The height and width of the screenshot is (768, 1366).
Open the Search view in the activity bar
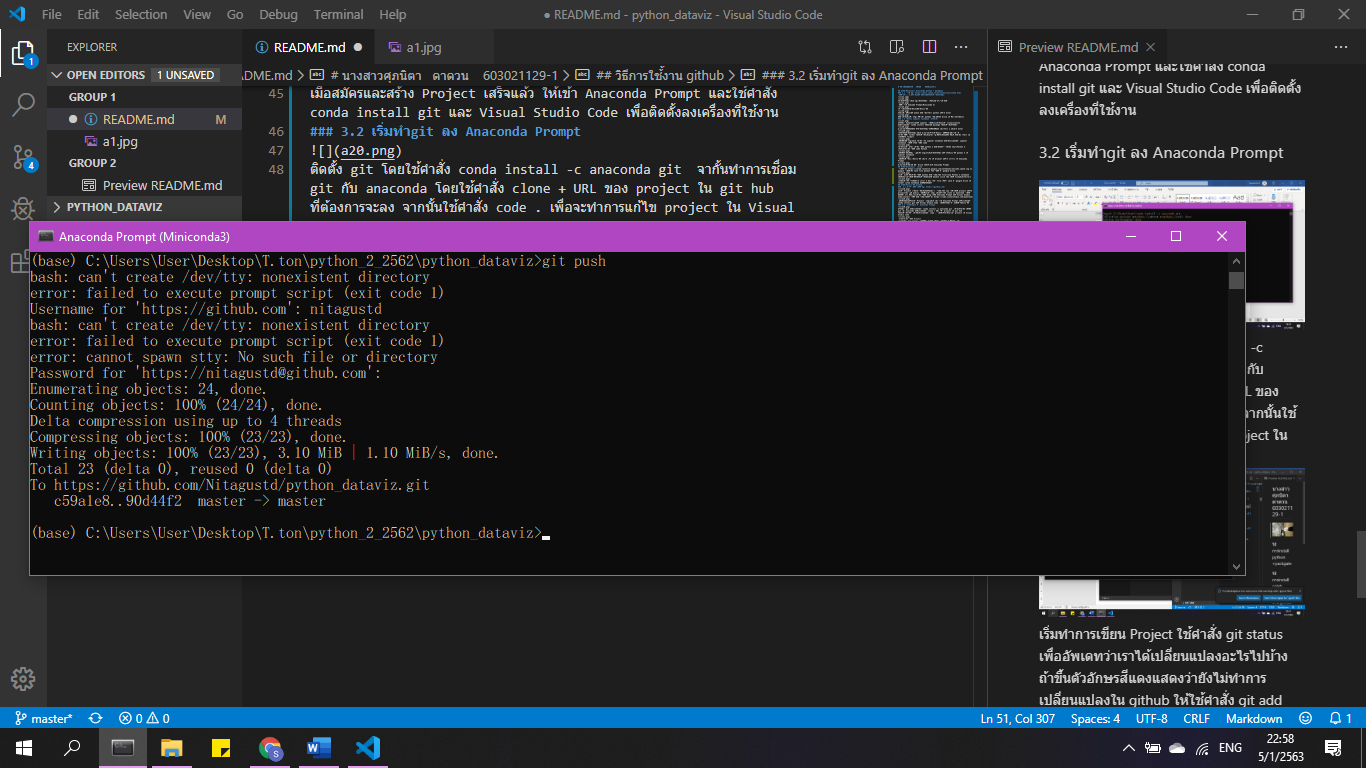coord(23,104)
